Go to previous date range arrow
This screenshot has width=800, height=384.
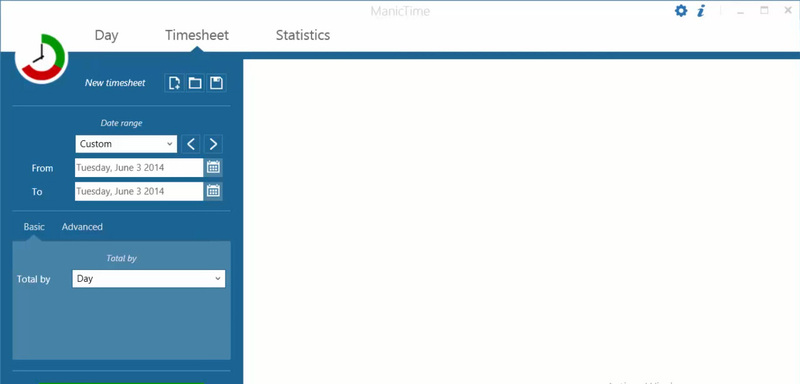point(191,144)
